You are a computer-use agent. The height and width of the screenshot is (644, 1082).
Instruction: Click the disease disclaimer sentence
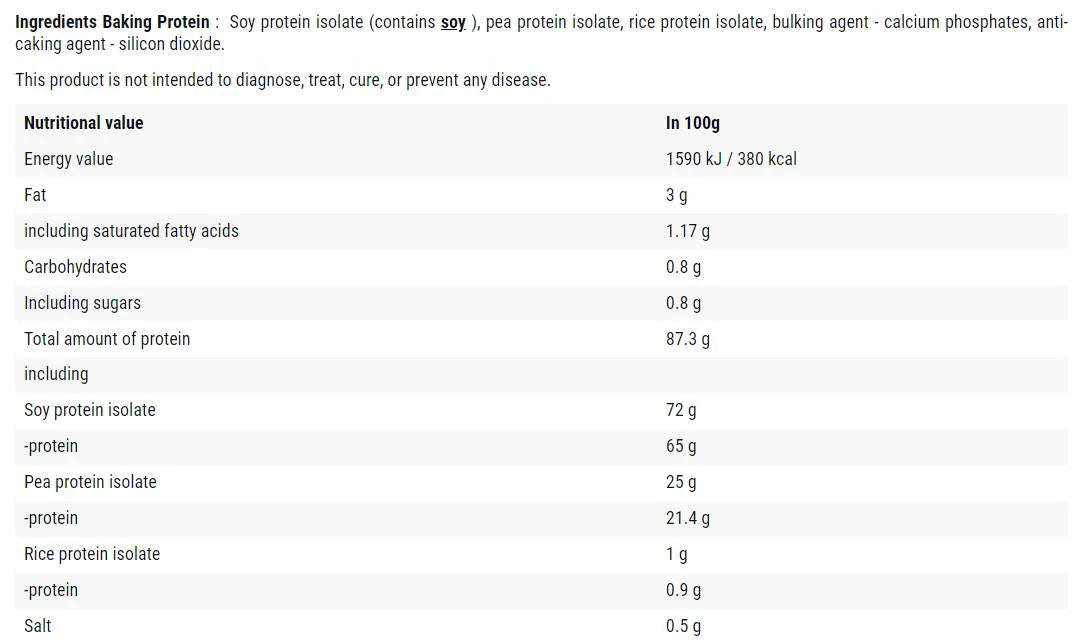click(x=283, y=80)
